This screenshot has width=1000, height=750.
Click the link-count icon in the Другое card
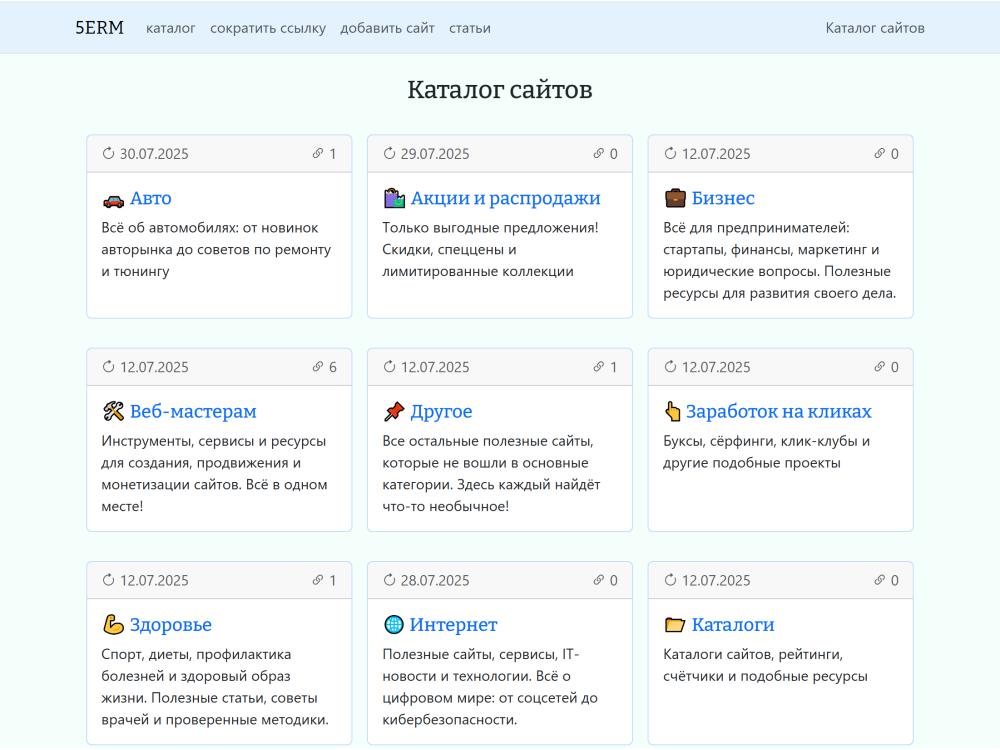point(598,366)
